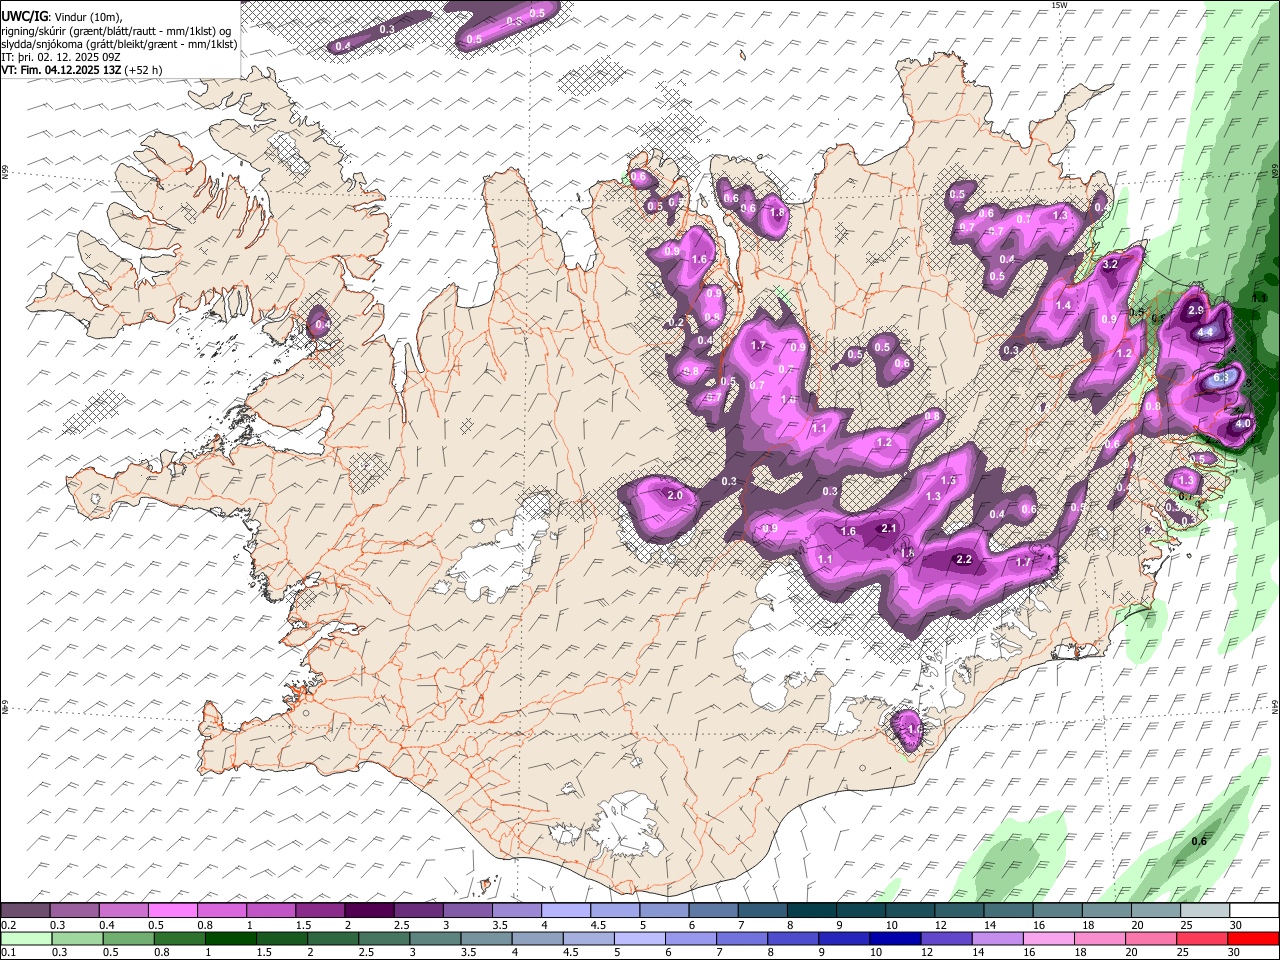Select the bright pink top-row swatch labeled 0.5
Image resolution: width=1280 pixels, height=960 pixels.
coord(173,910)
